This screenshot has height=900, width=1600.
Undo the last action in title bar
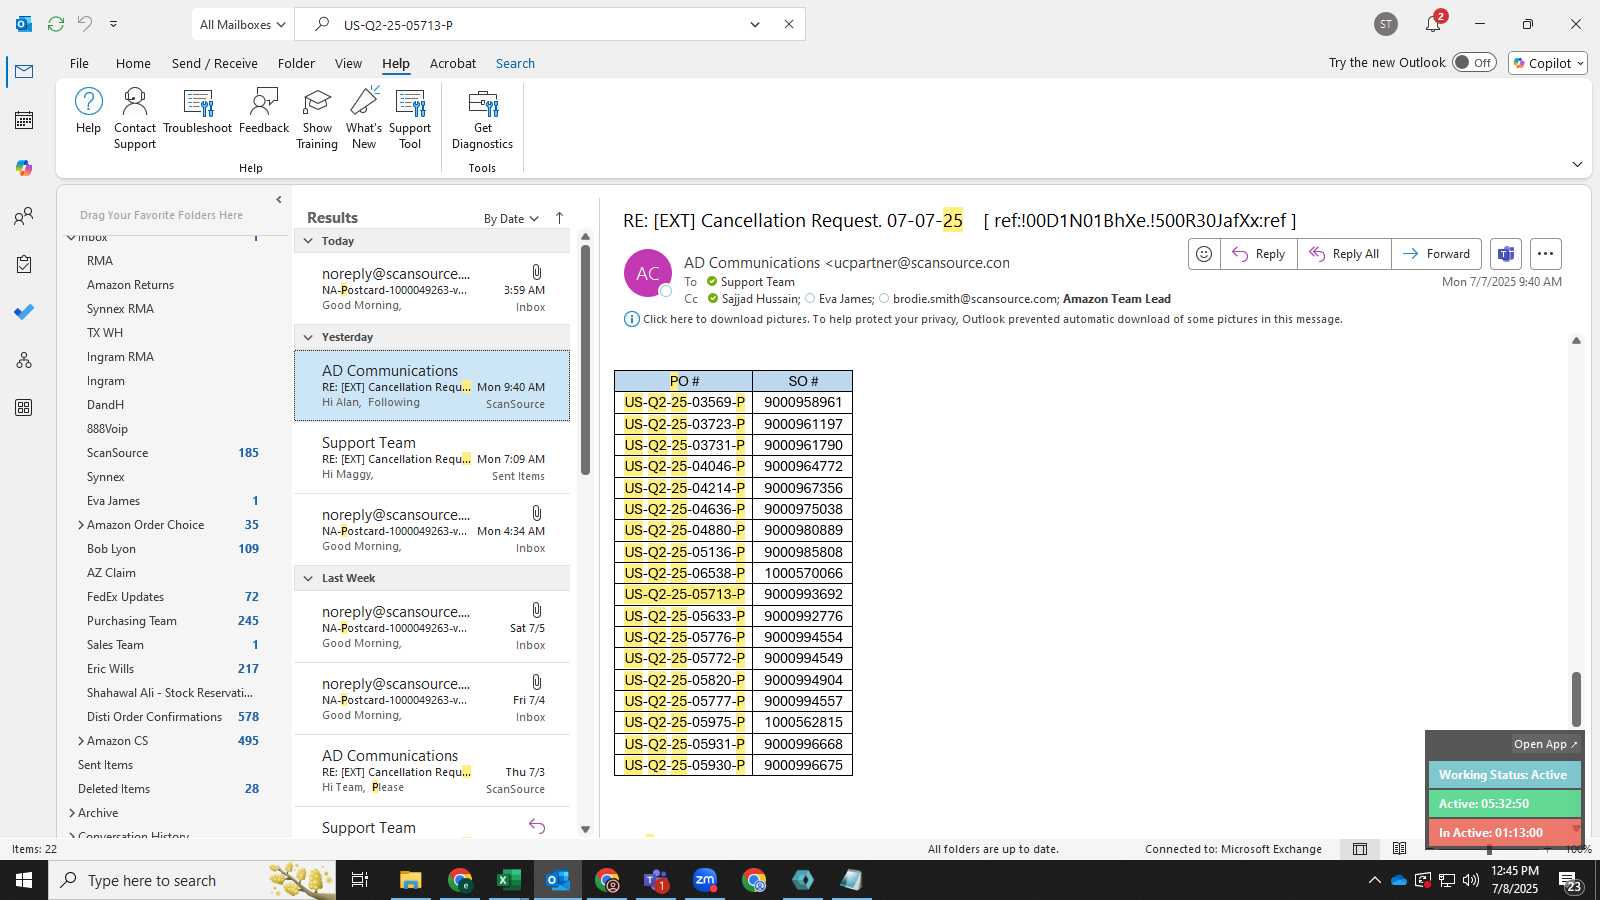pyautogui.click(x=85, y=24)
